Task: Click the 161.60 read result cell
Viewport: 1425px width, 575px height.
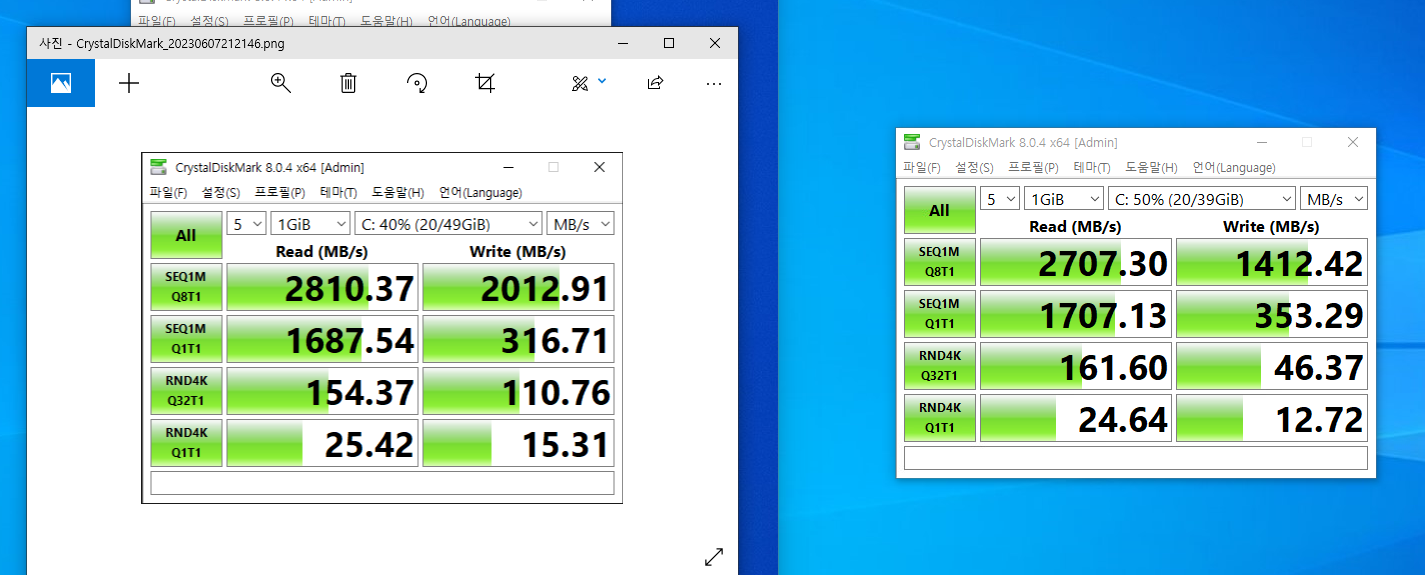Action: pos(1075,366)
